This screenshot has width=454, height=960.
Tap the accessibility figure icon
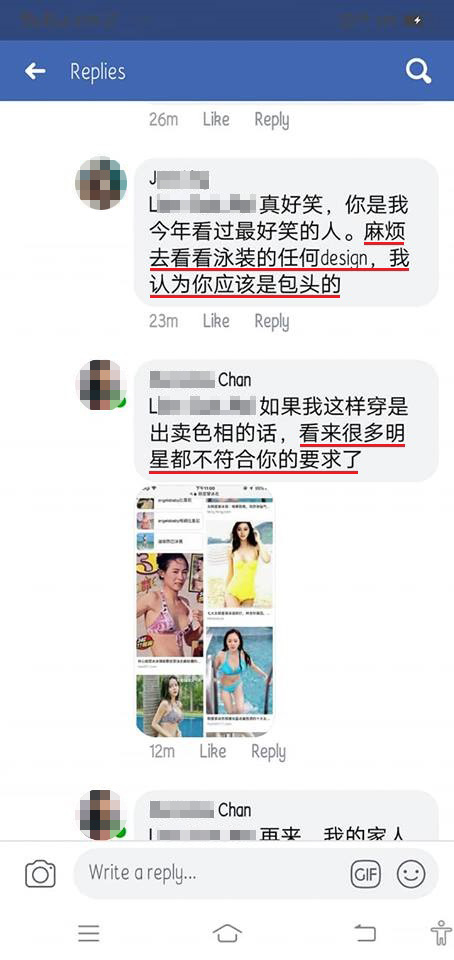click(x=441, y=932)
